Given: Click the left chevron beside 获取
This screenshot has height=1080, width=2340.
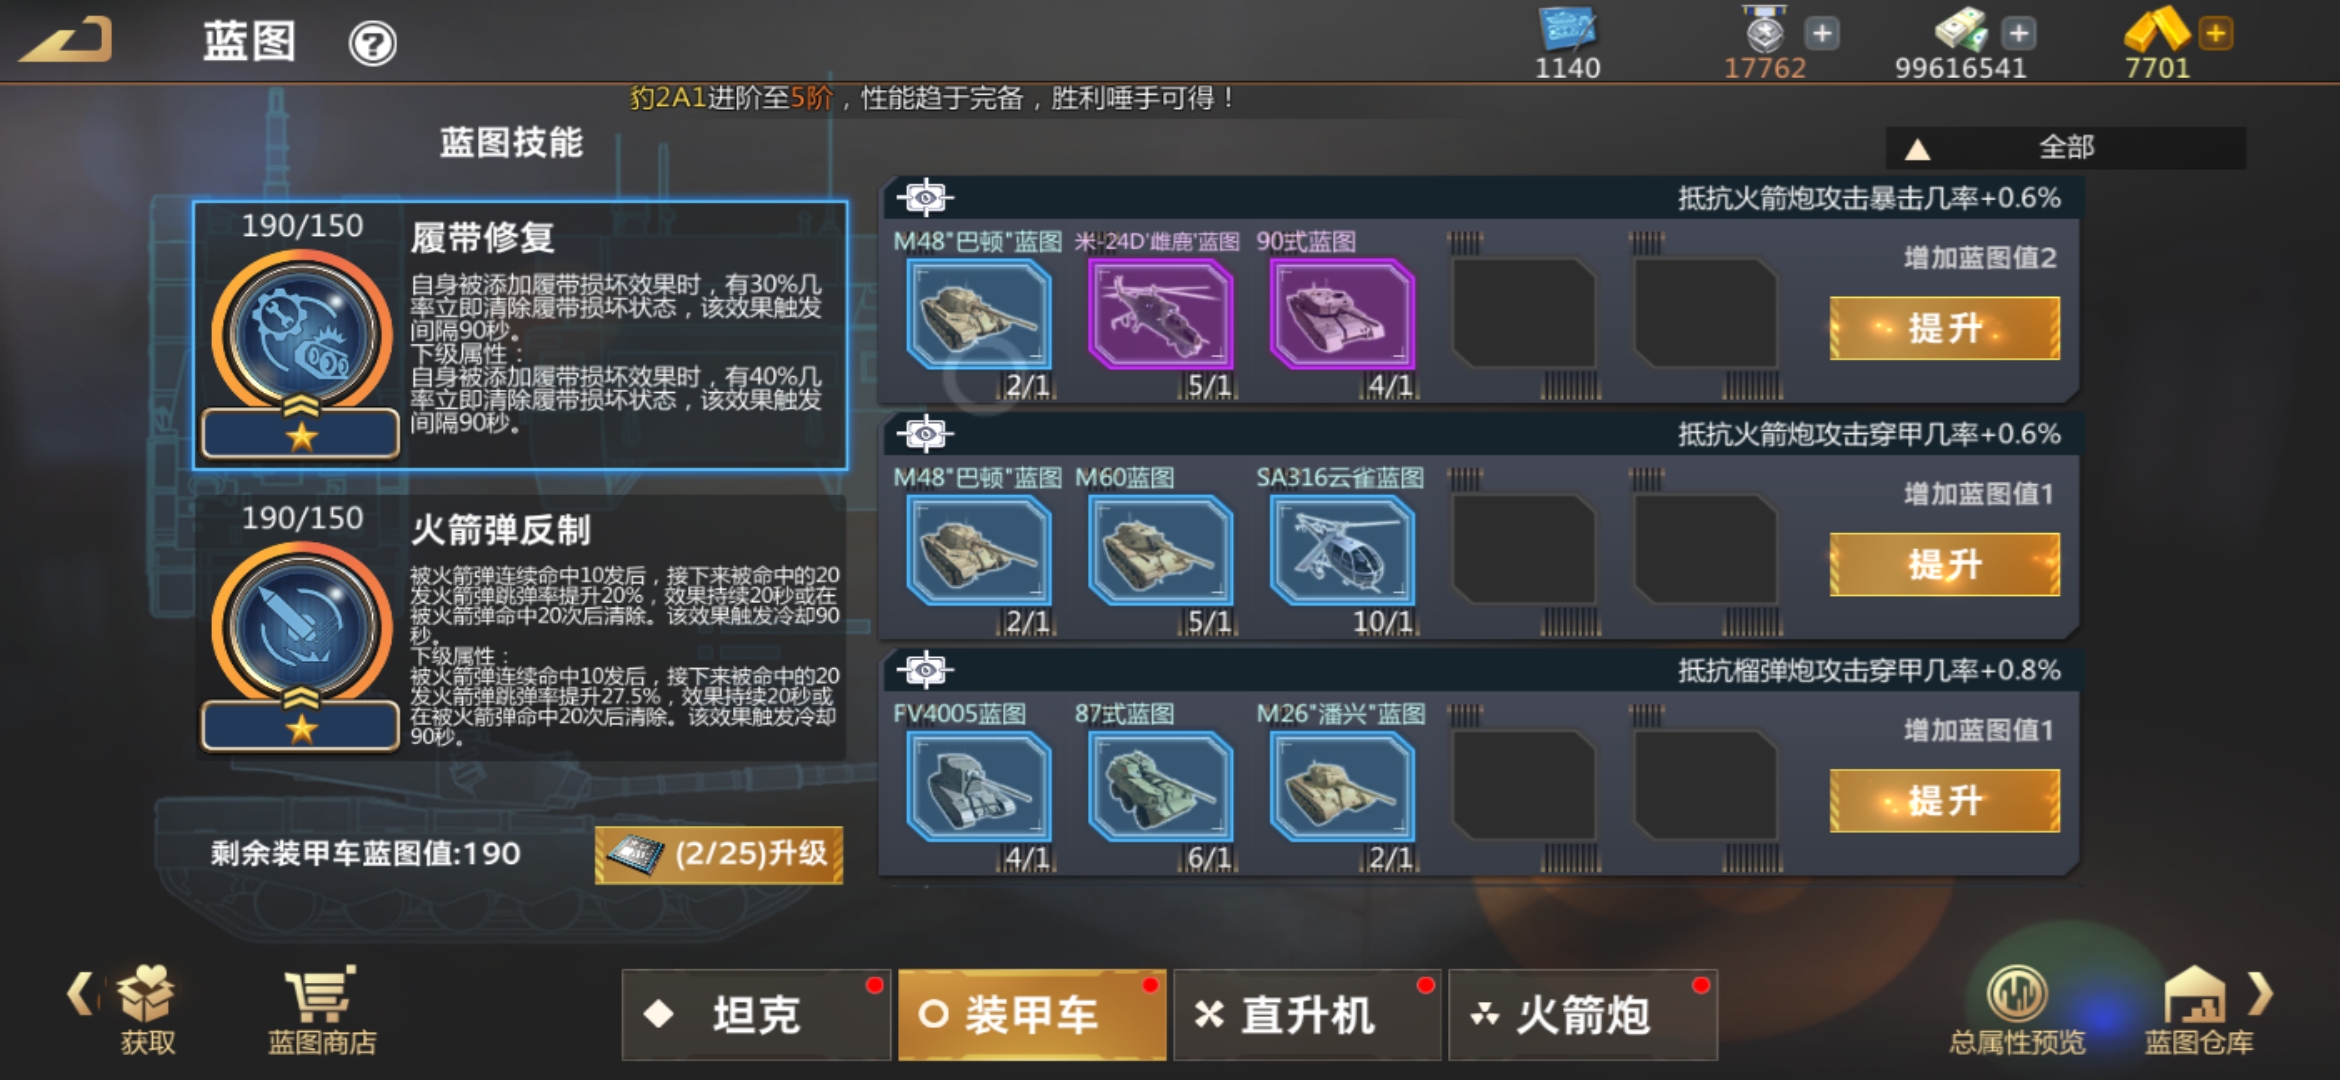Looking at the screenshot, I should tap(79, 993).
